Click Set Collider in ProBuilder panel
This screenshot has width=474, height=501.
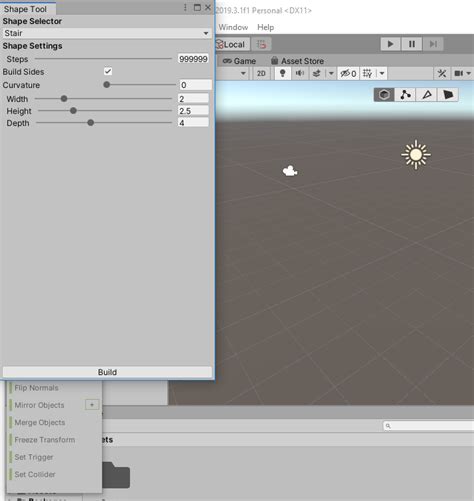[x=35, y=474]
